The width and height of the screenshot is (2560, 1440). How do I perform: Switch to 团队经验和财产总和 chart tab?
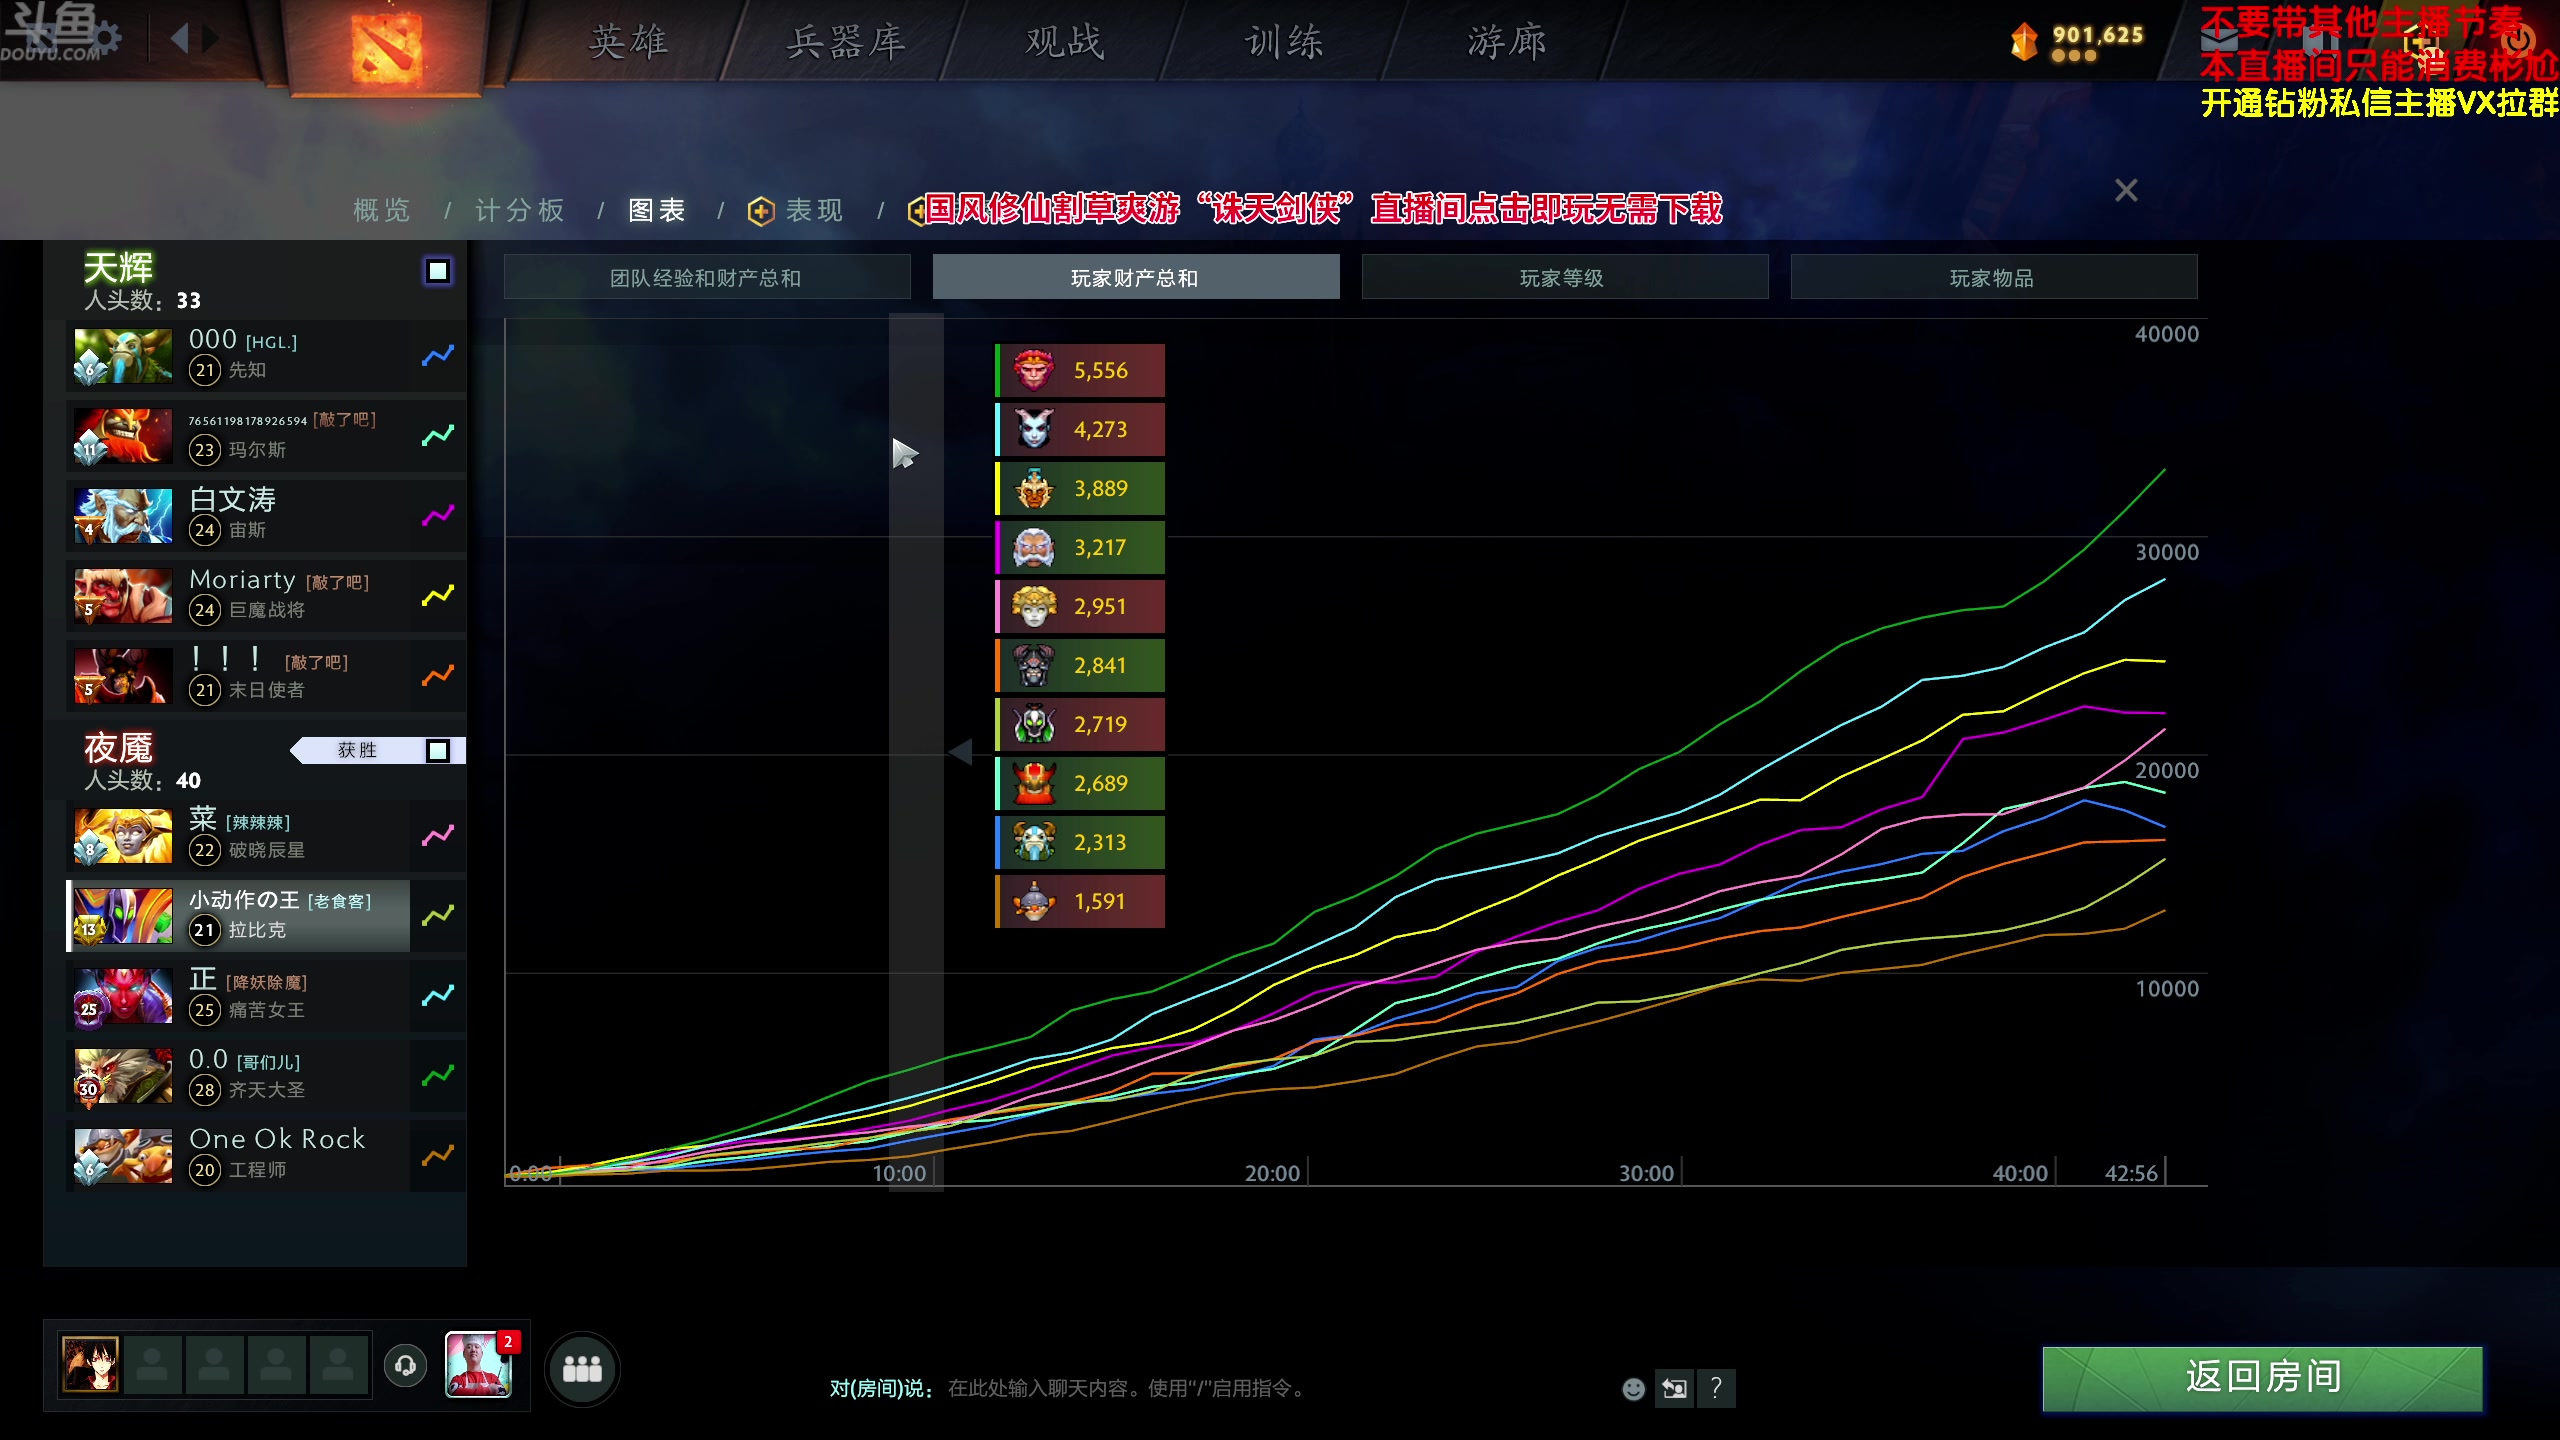point(707,278)
